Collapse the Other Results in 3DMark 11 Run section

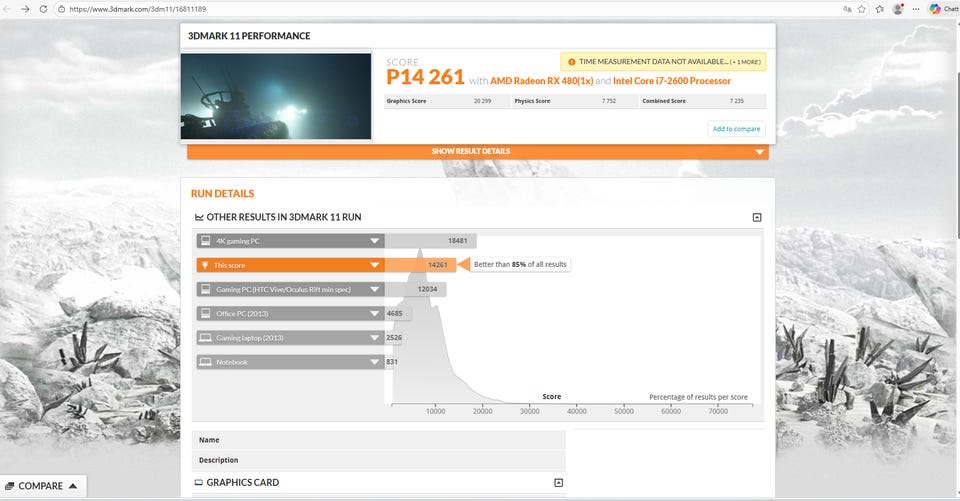757,217
